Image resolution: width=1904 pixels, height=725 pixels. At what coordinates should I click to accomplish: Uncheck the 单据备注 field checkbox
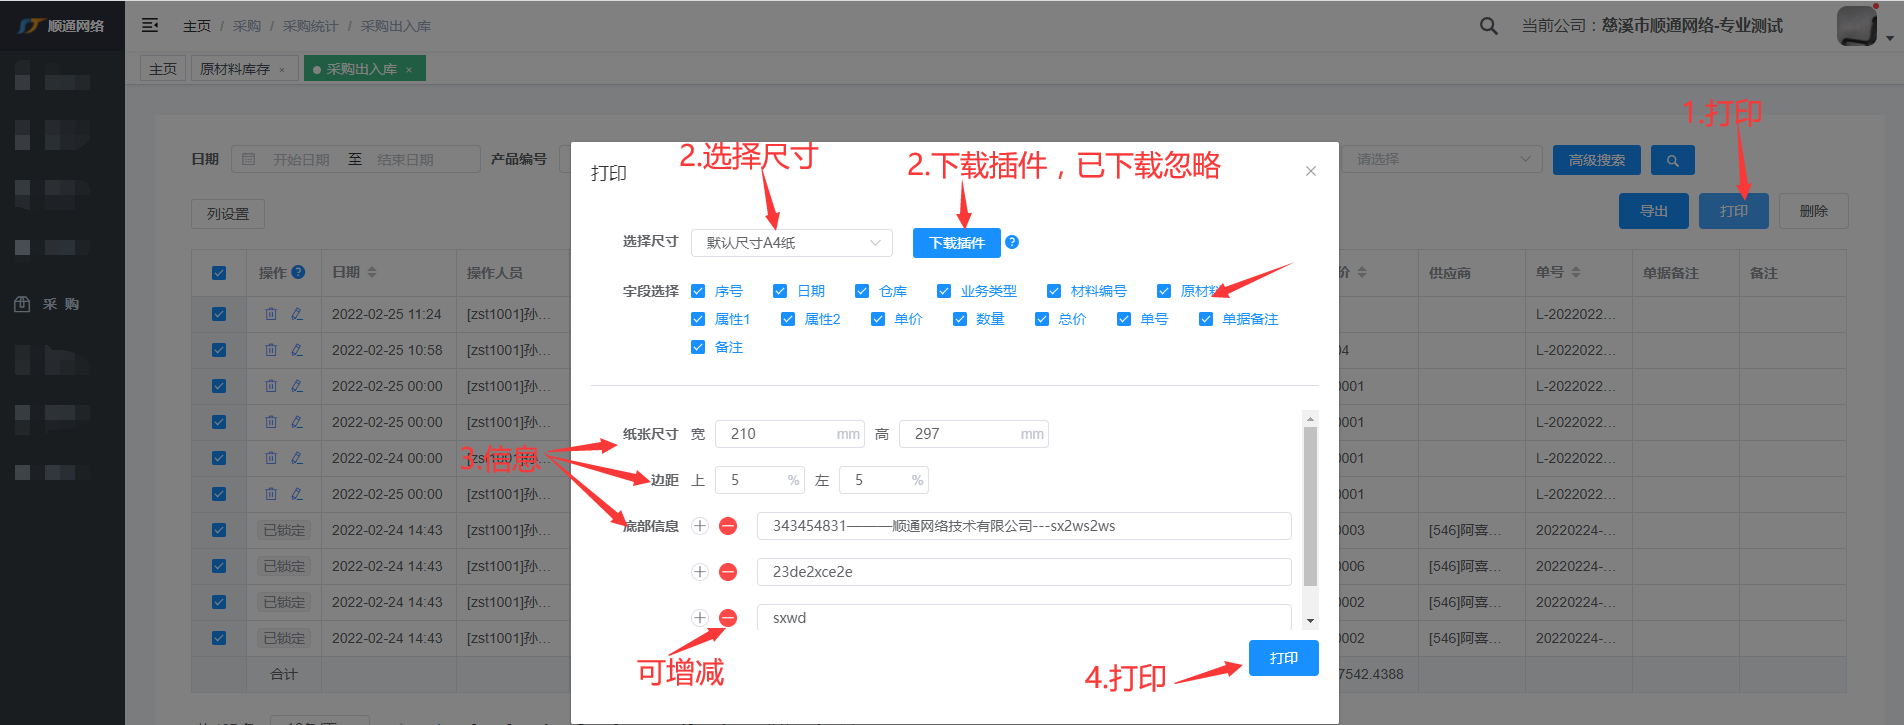coord(1206,319)
